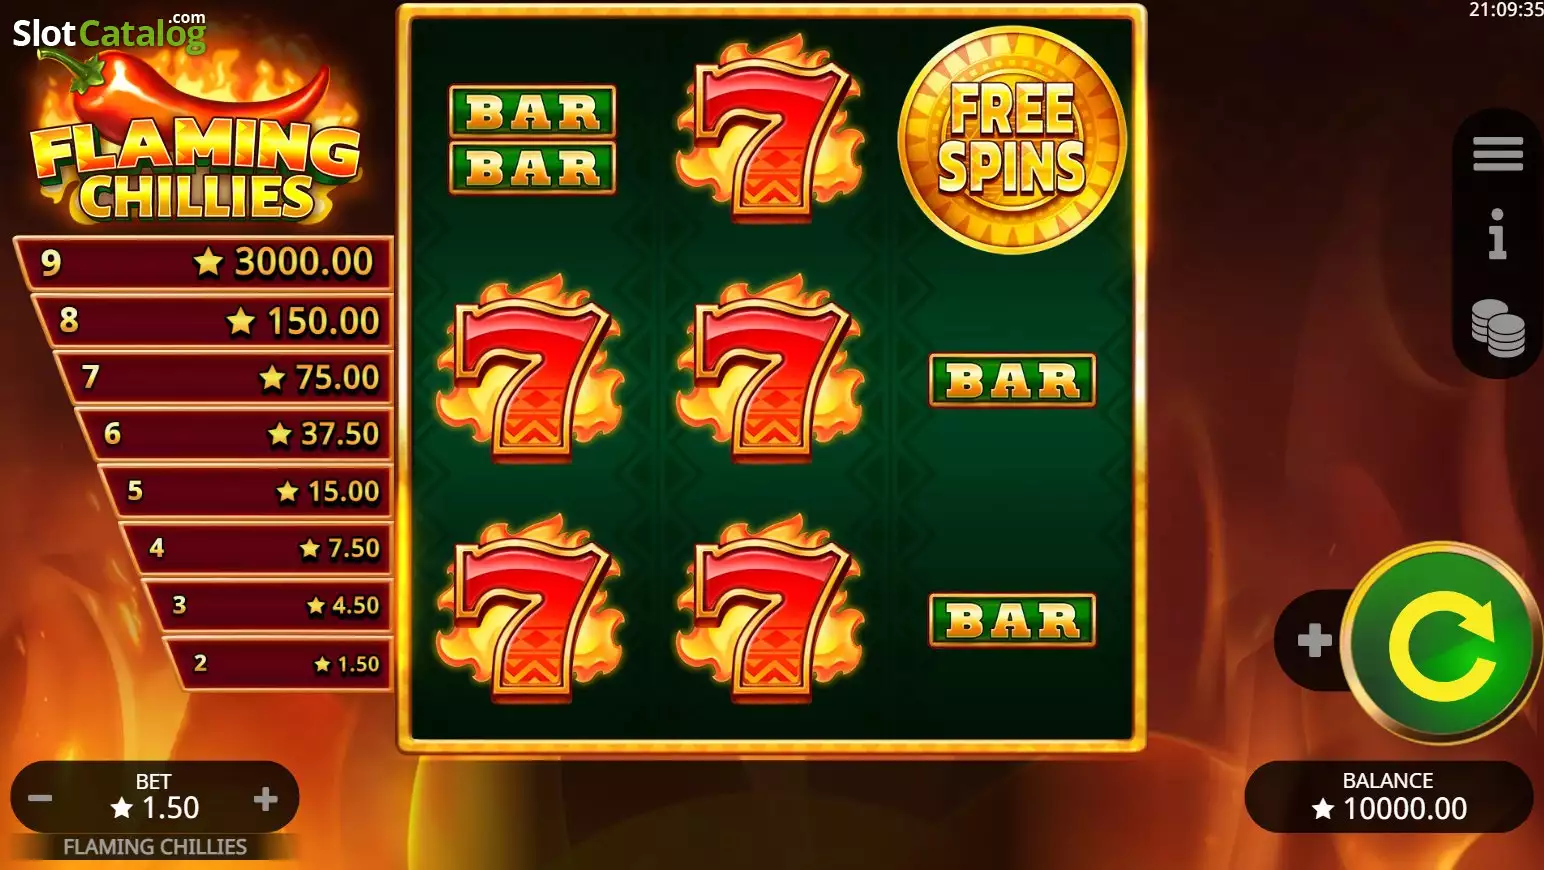Select the 9 symbols 3000.00 paytable row

coord(205,263)
